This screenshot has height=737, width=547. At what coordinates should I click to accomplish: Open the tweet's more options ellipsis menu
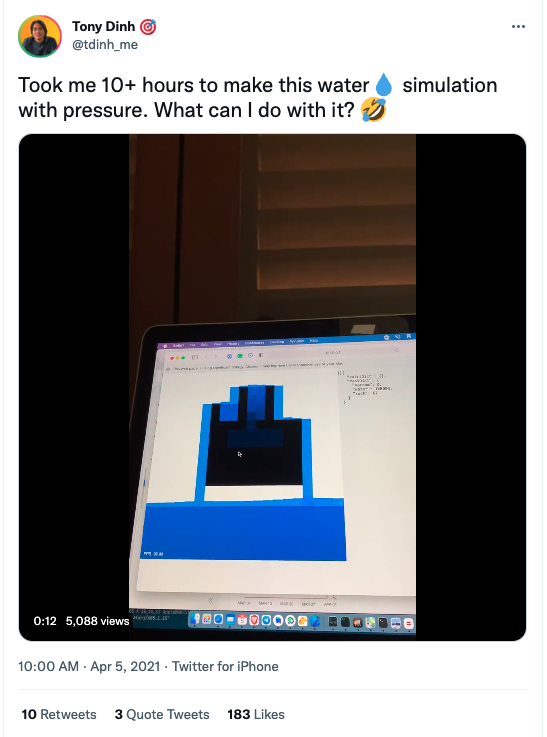coord(518,26)
